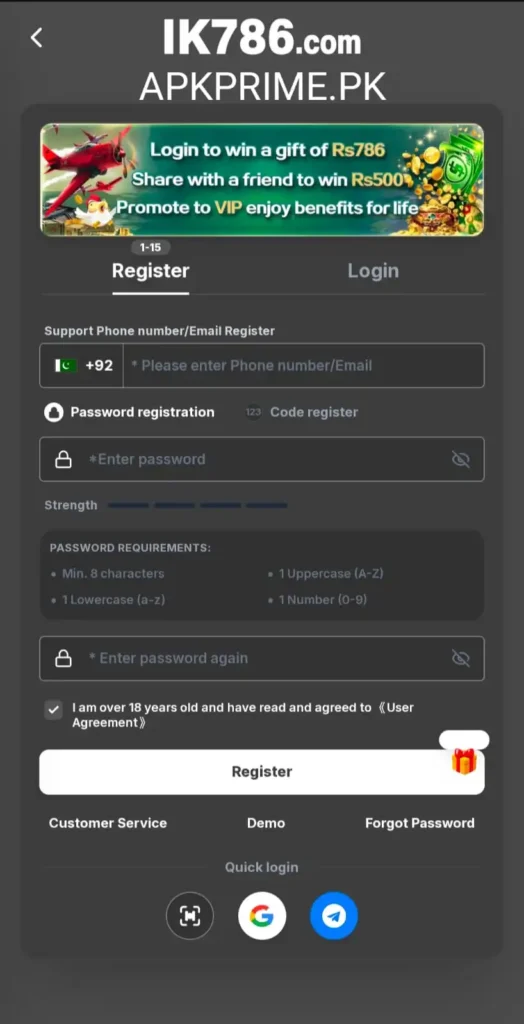524x1024 pixels.
Task: Tap the 123 Code register icon
Action: [x=254, y=412]
